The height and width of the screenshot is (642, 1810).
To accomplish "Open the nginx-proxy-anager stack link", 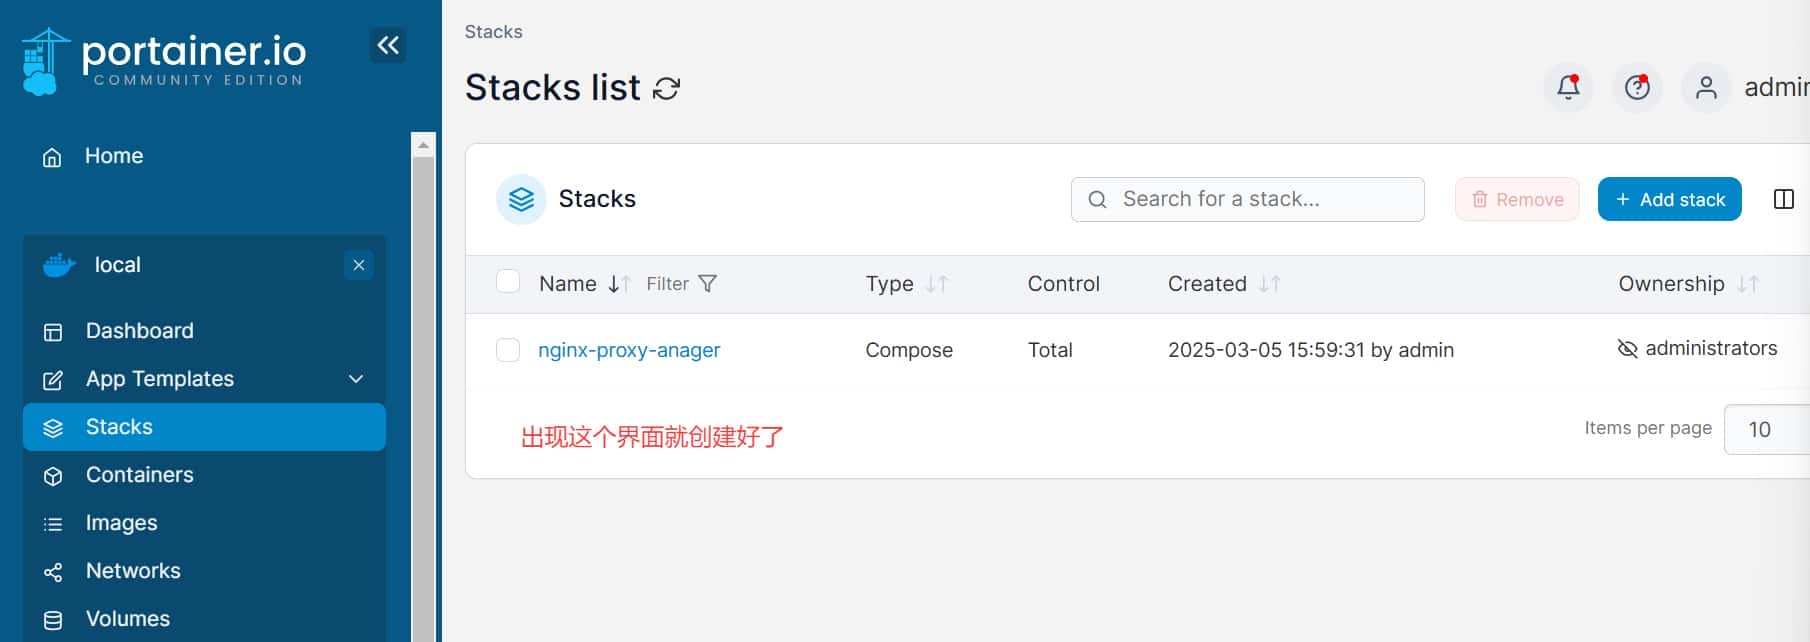I will (629, 350).
